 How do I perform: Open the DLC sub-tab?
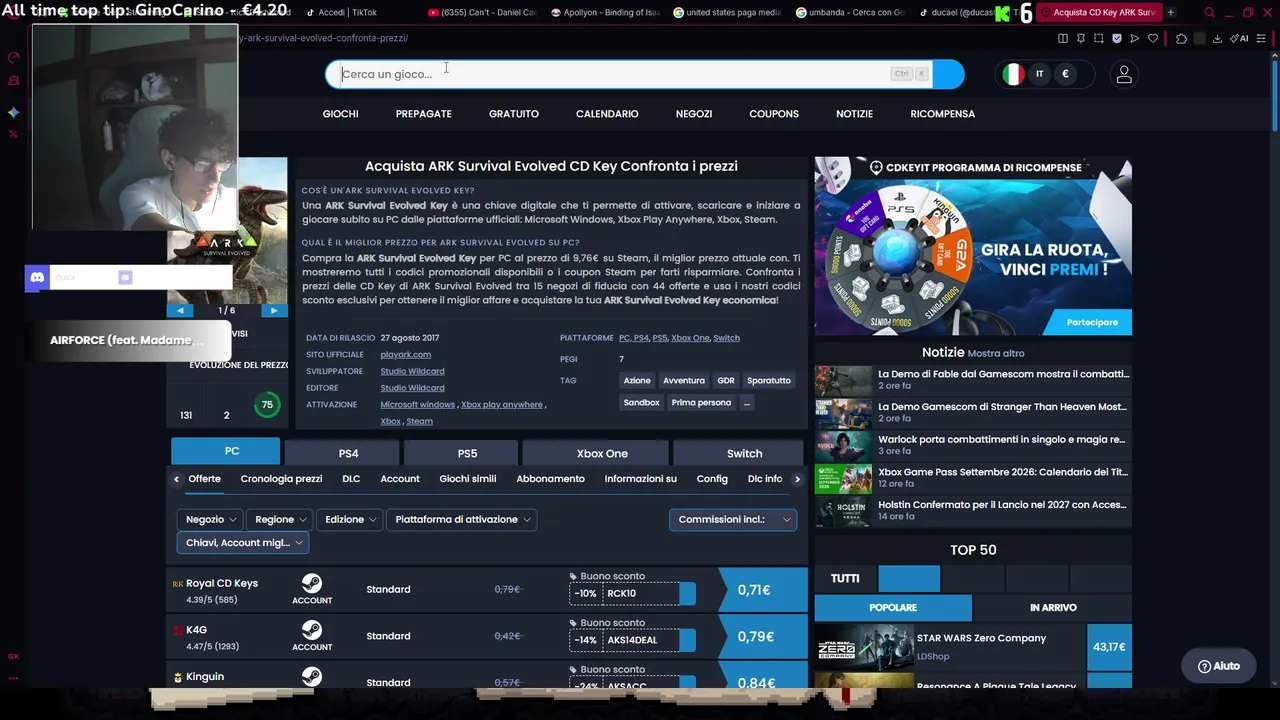351,479
